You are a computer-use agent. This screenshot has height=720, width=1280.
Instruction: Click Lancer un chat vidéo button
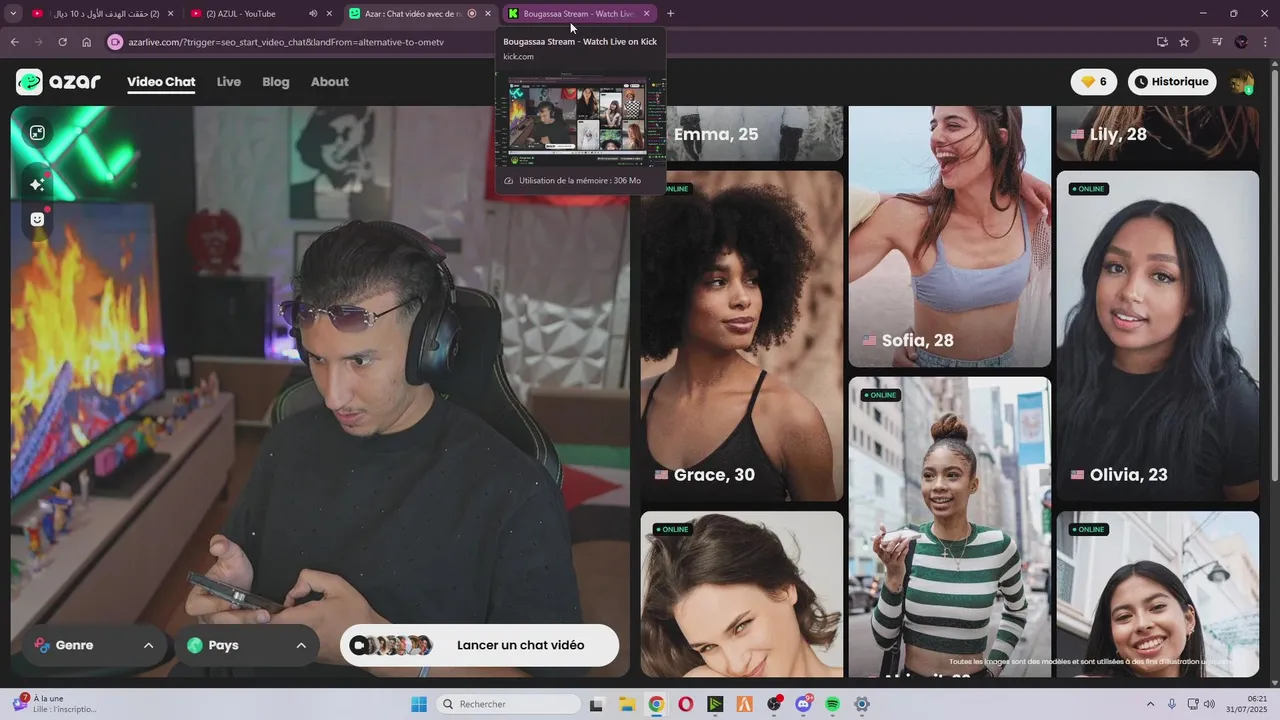pyautogui.click(x=479, y=645)
